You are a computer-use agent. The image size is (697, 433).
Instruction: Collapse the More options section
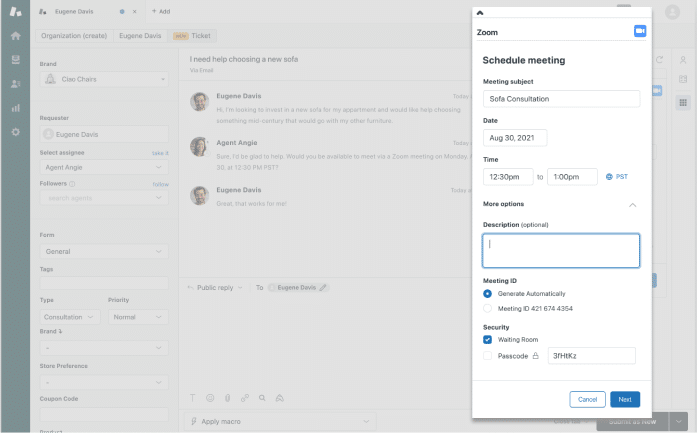[x=632, y=205]
